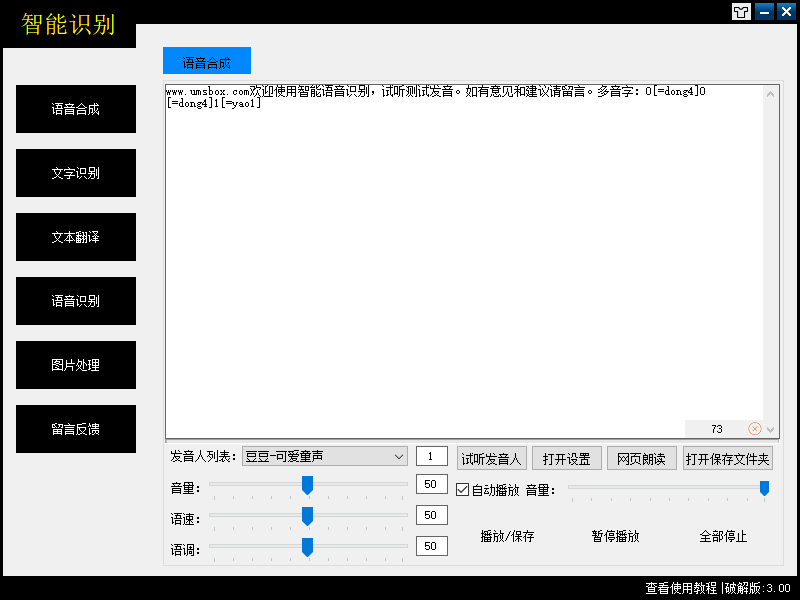Open the 文本翻译 sidebar section

(75, 237)
